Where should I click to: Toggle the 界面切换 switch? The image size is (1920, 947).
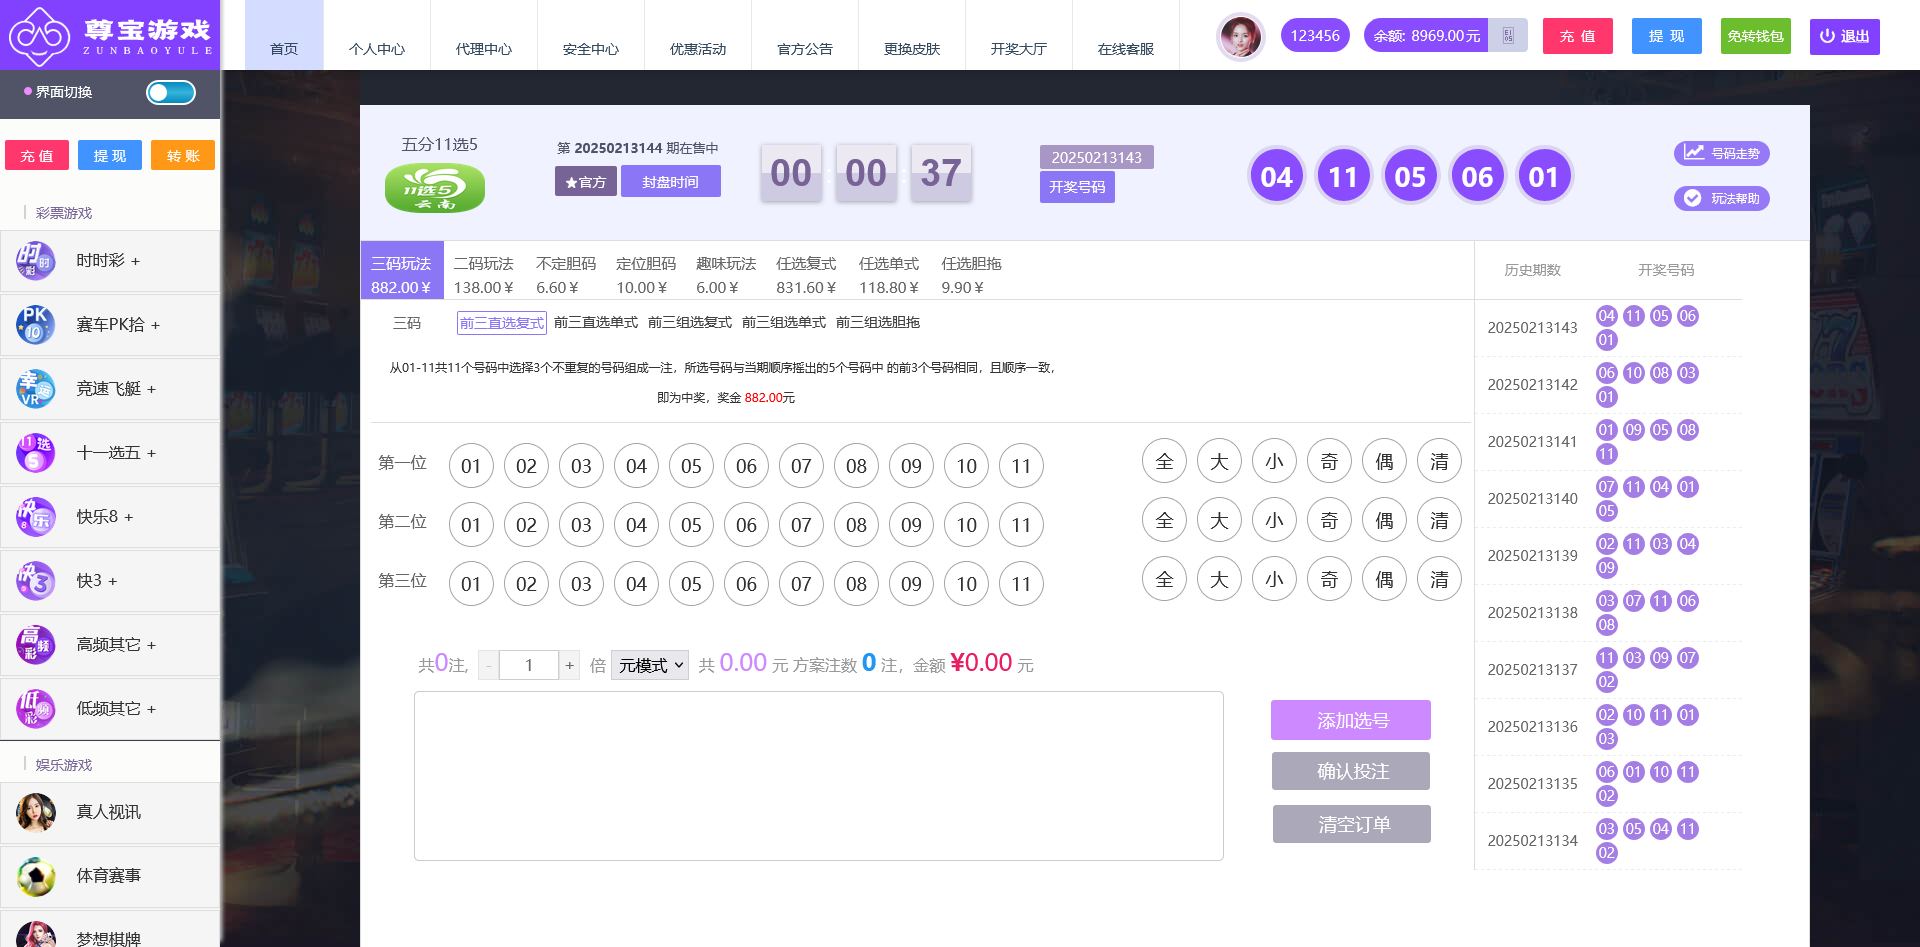click(x=171, y=93)
